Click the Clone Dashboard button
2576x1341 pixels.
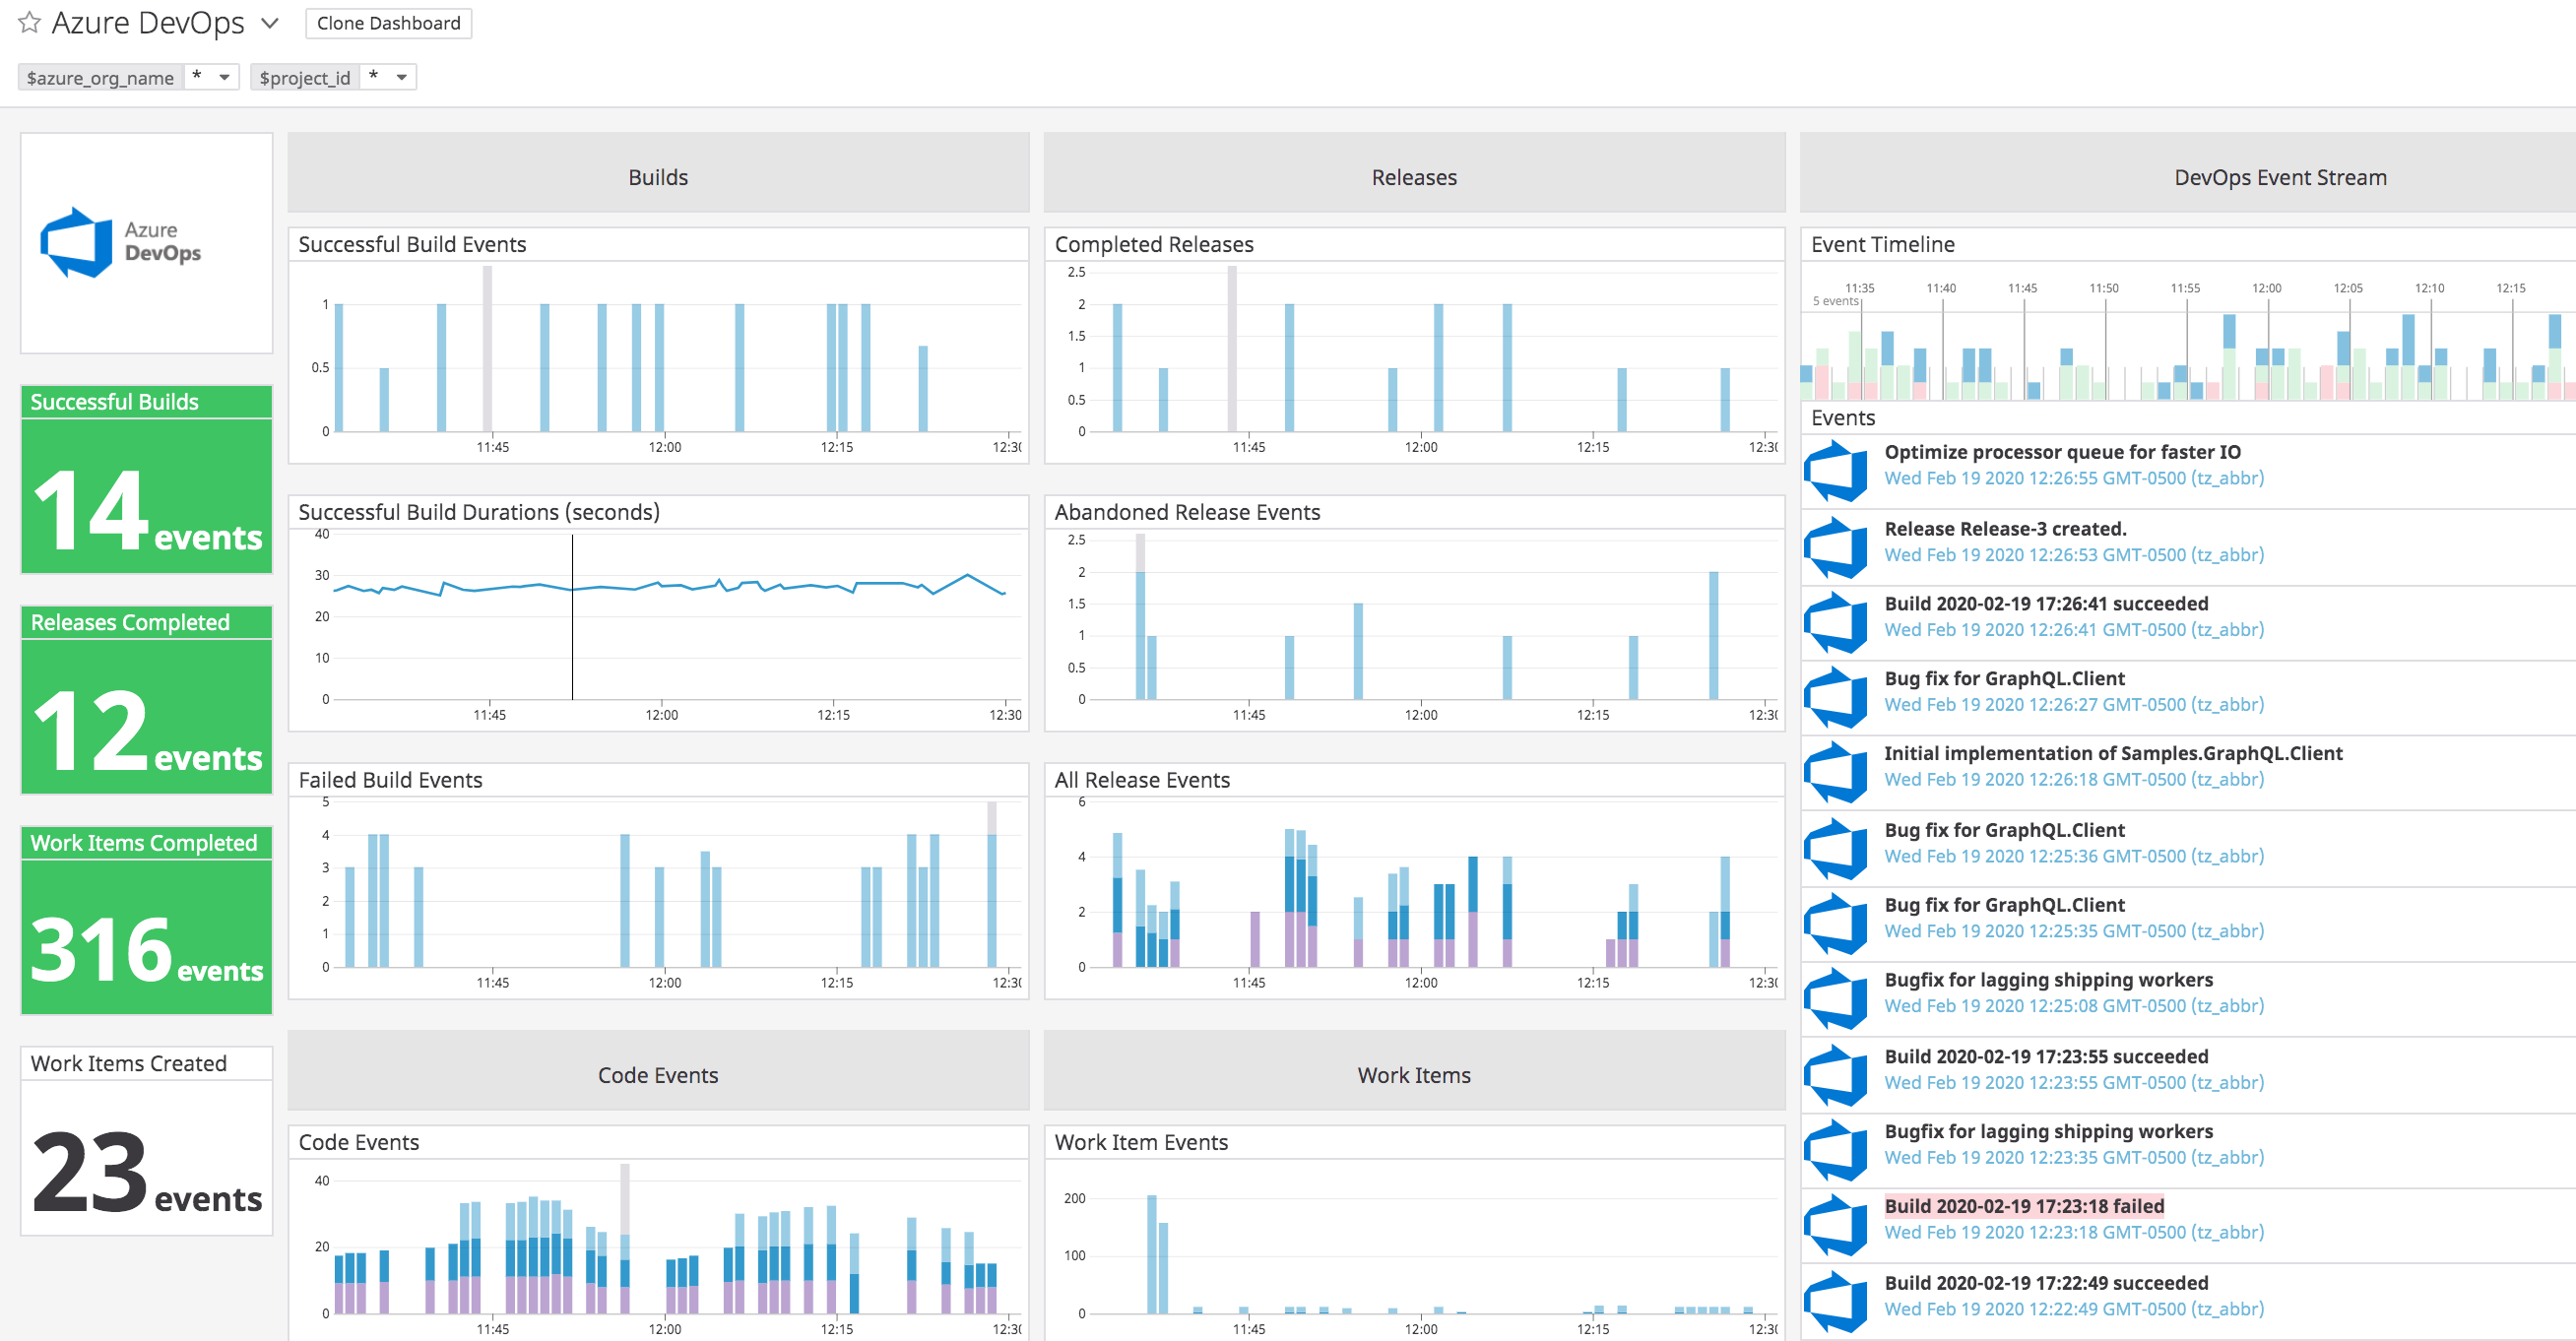(x=388, y=22)
